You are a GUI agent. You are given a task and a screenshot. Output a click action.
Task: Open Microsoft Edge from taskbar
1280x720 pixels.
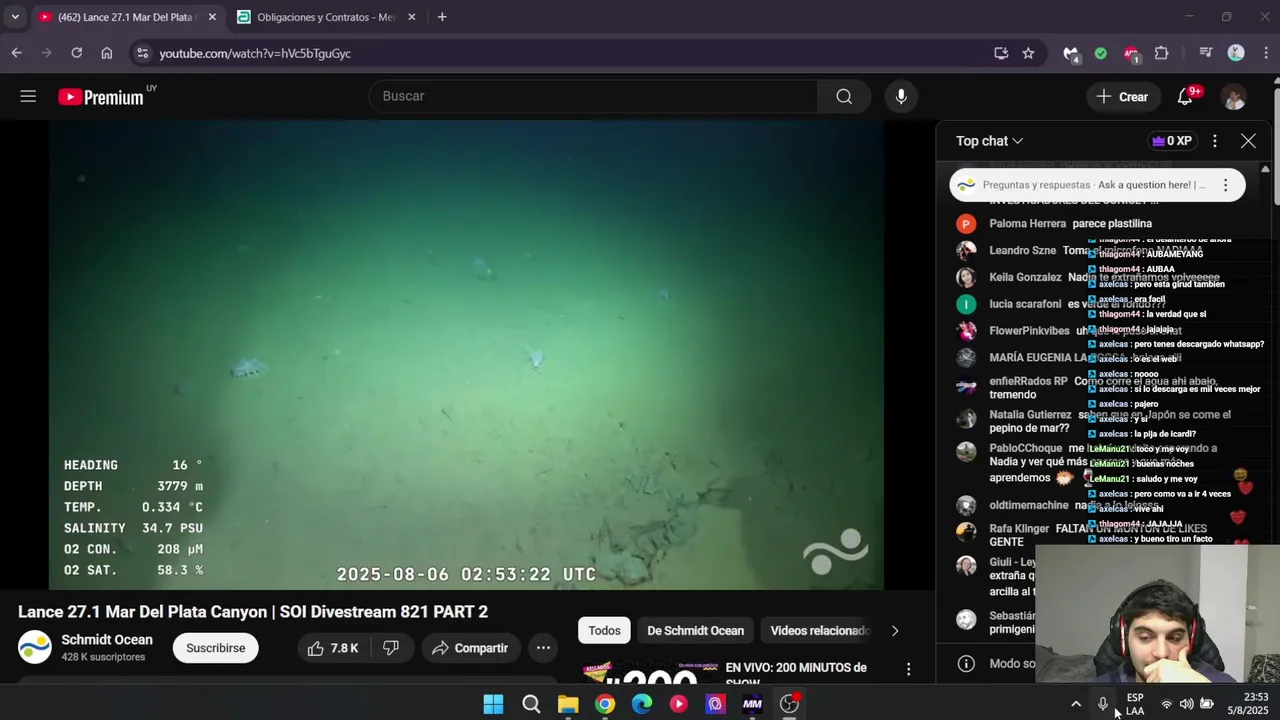[x=642, y=704]
